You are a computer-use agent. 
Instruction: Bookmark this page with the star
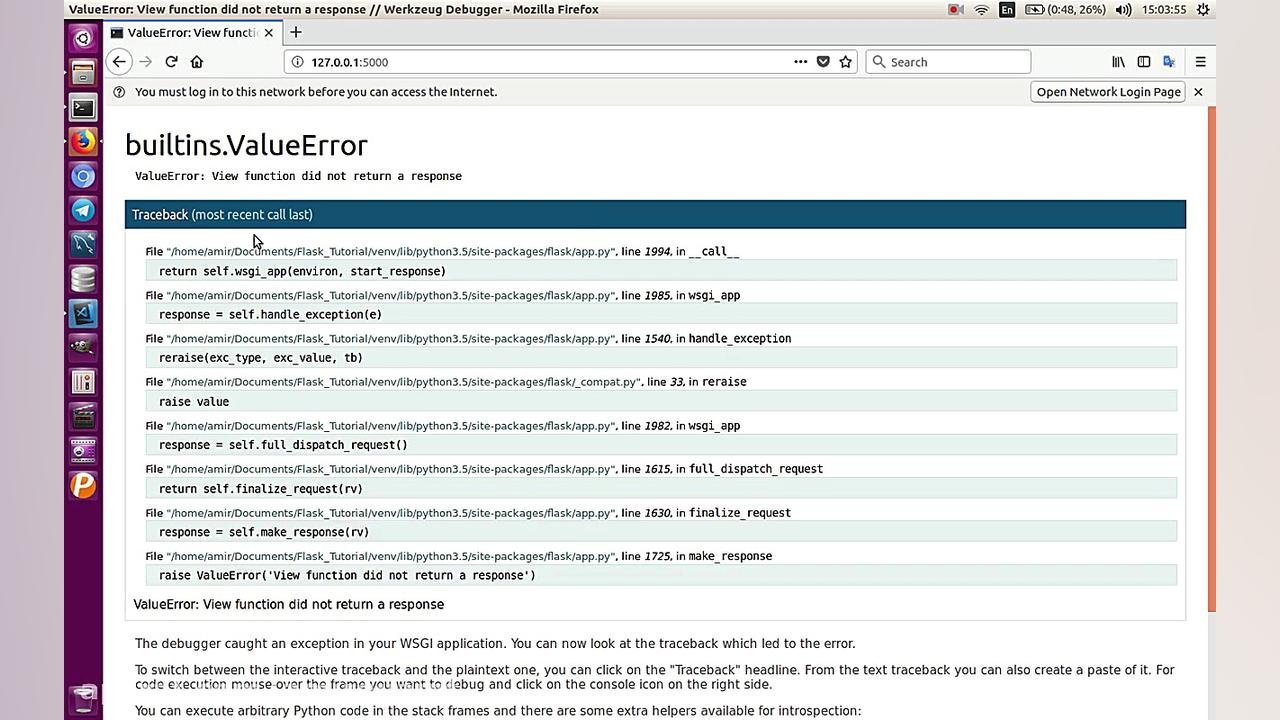click(x=846, y=62)
